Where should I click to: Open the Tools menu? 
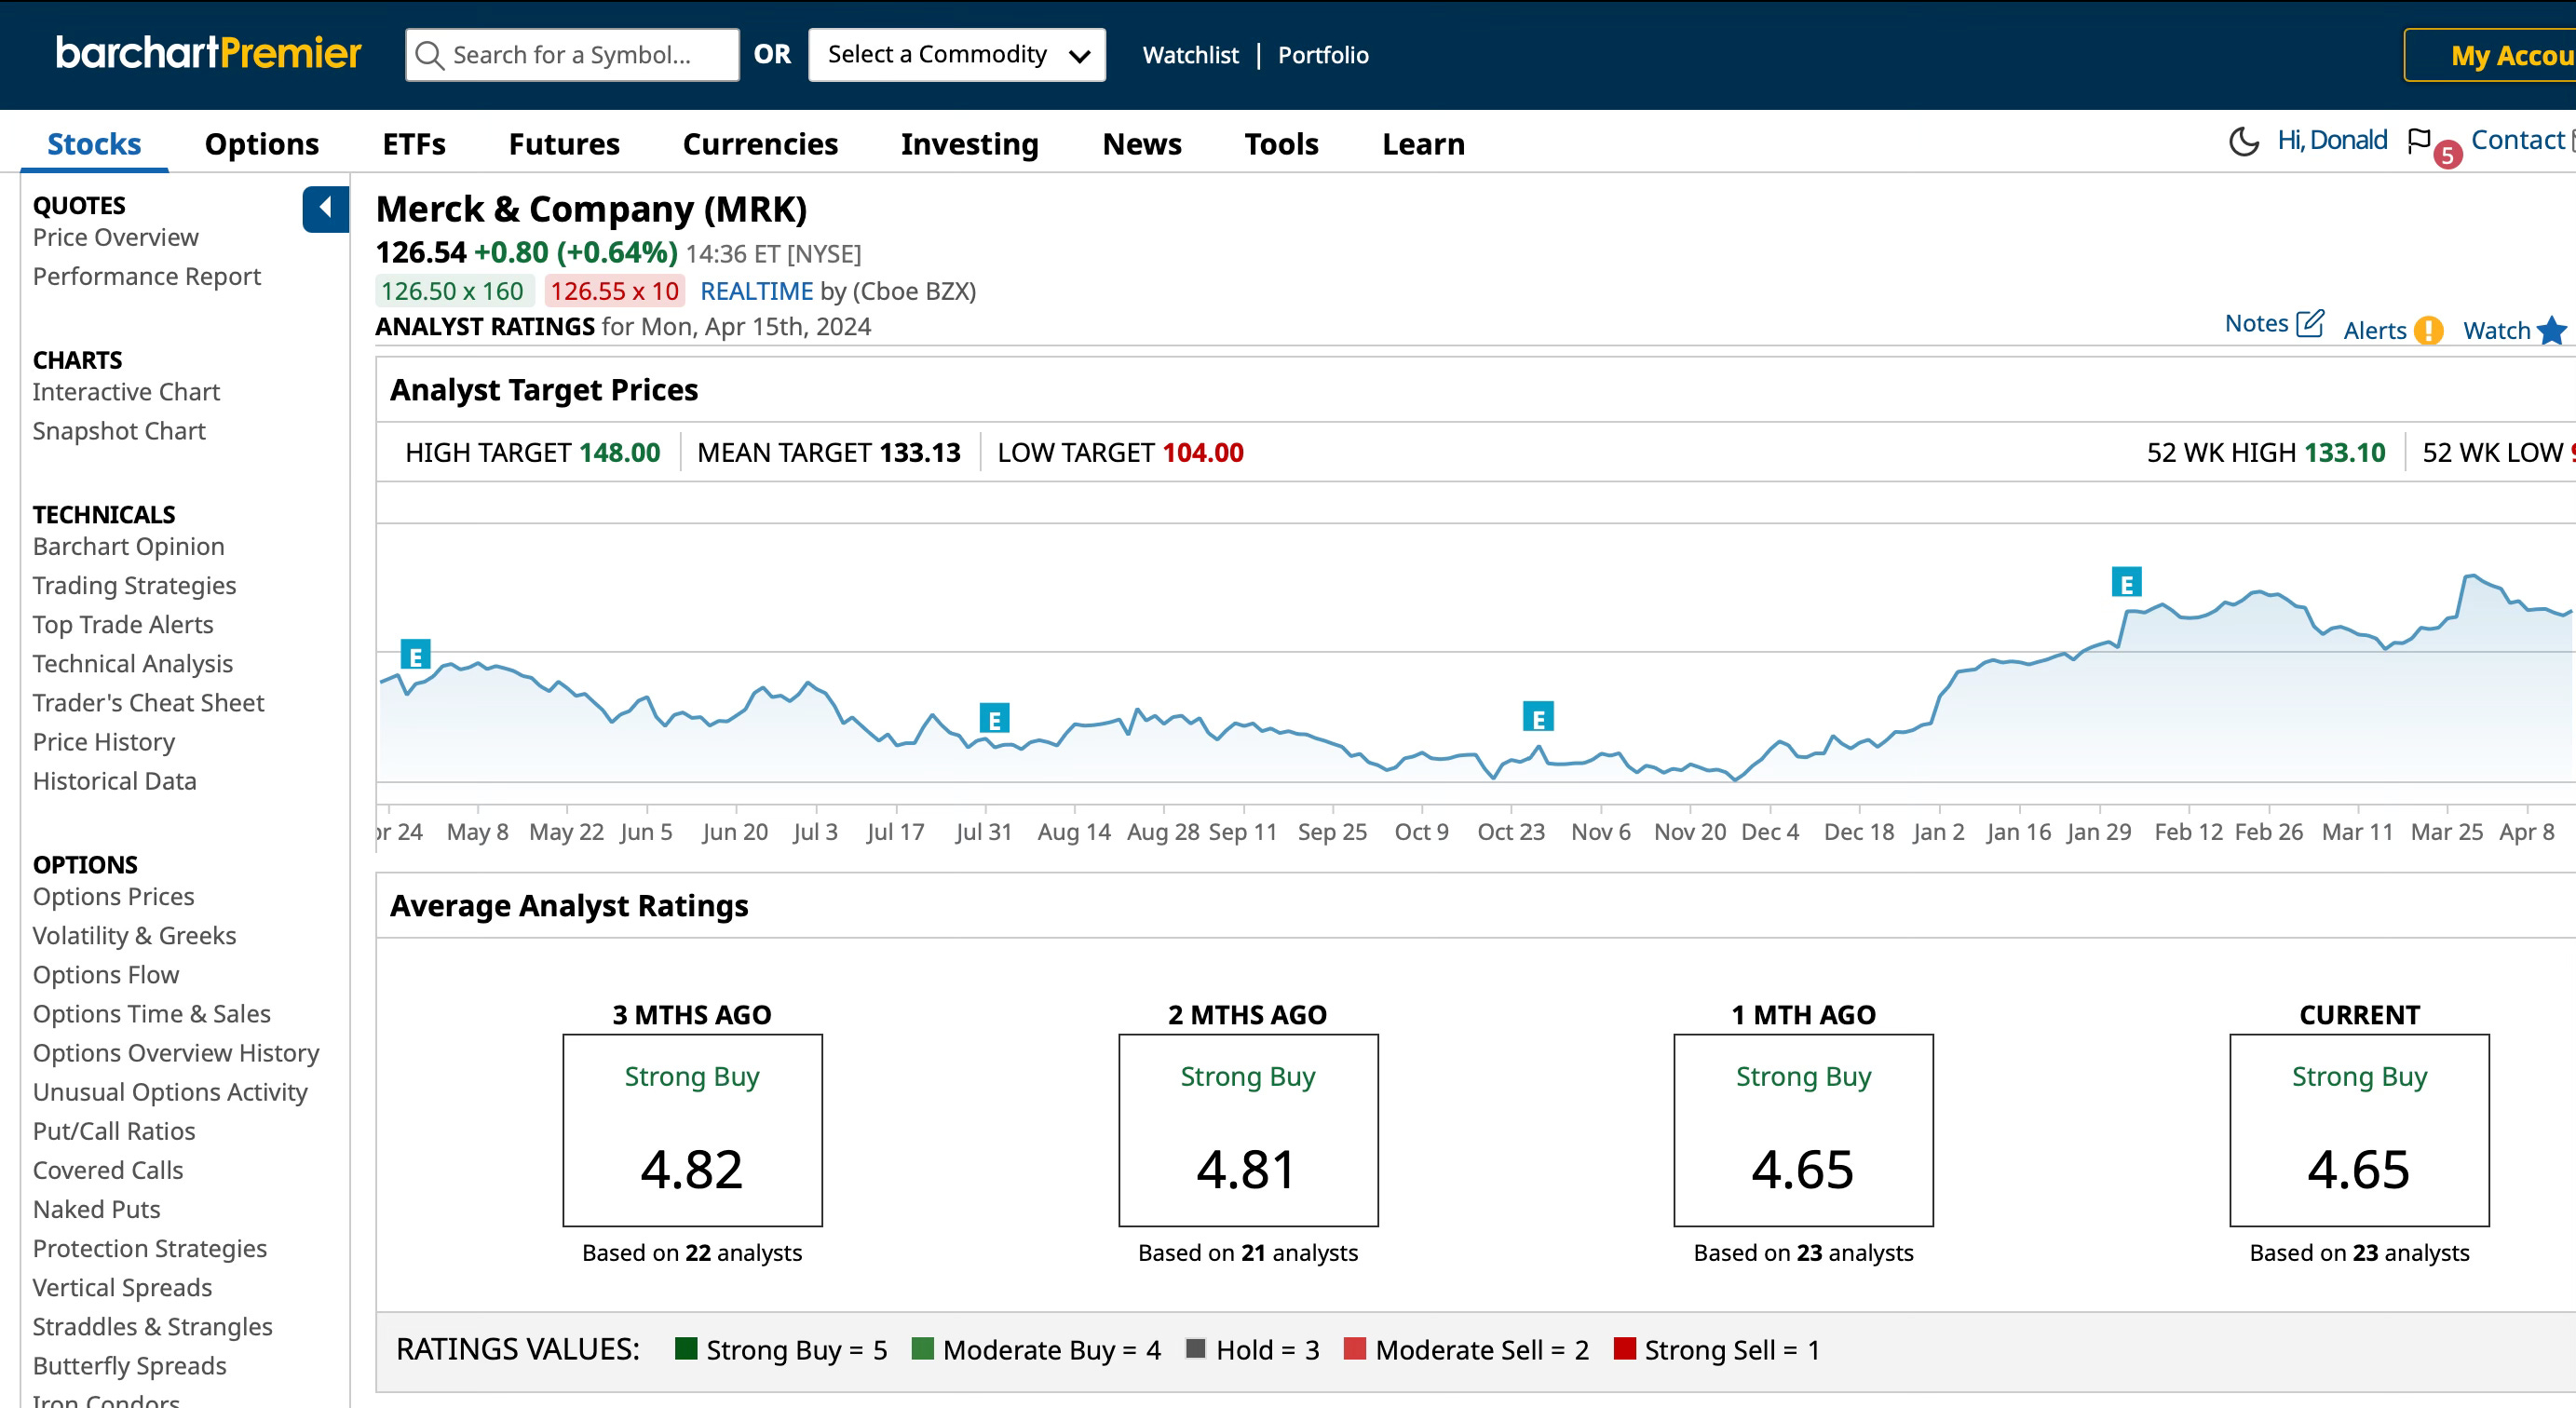click(x=1282, y=144)
